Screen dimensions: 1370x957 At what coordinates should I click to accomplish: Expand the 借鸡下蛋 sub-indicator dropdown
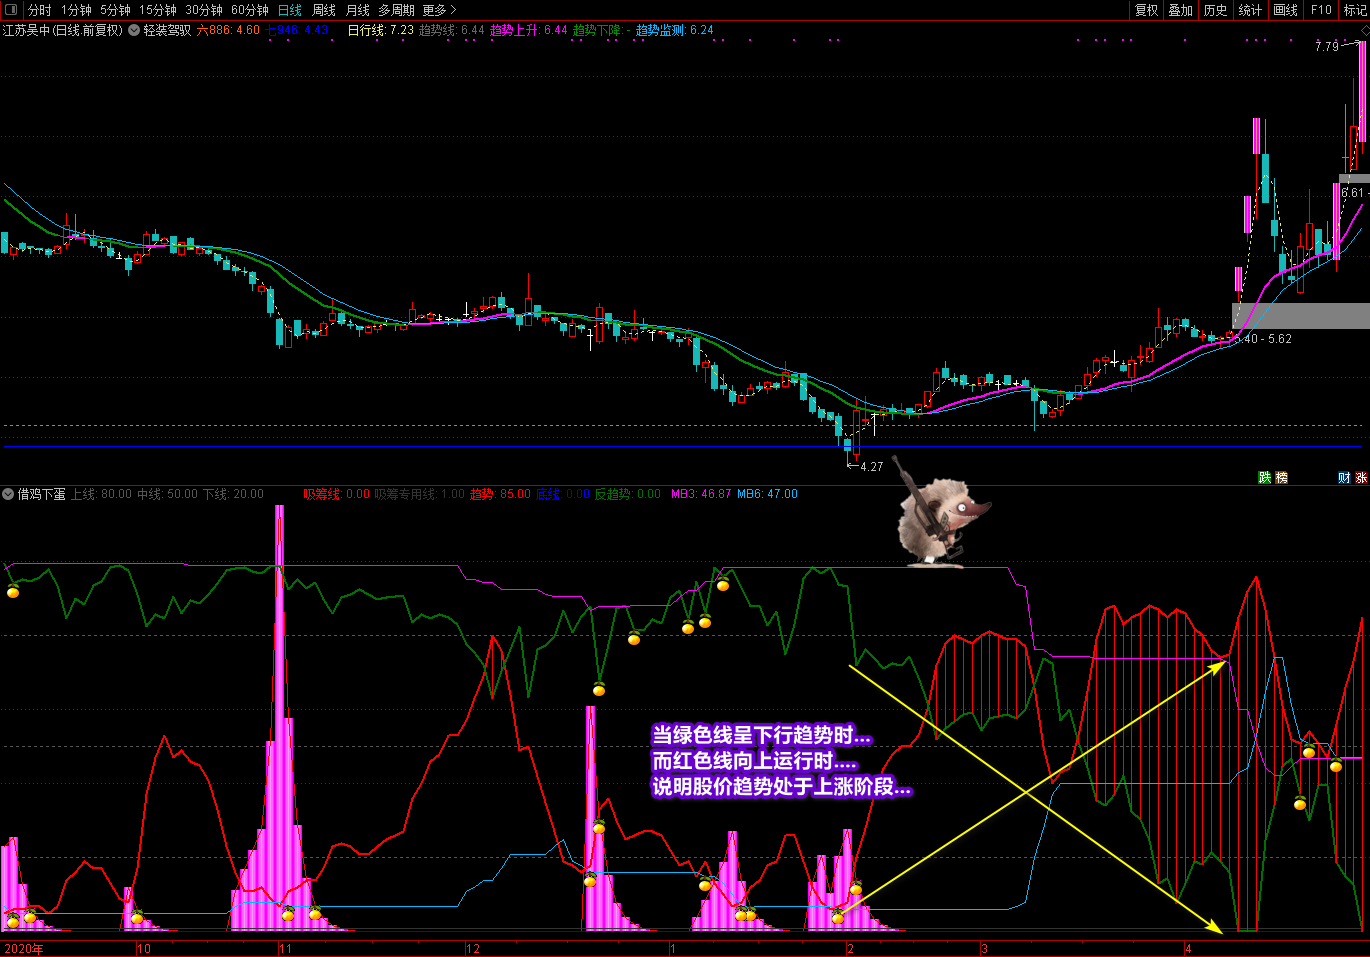(8, 494)
